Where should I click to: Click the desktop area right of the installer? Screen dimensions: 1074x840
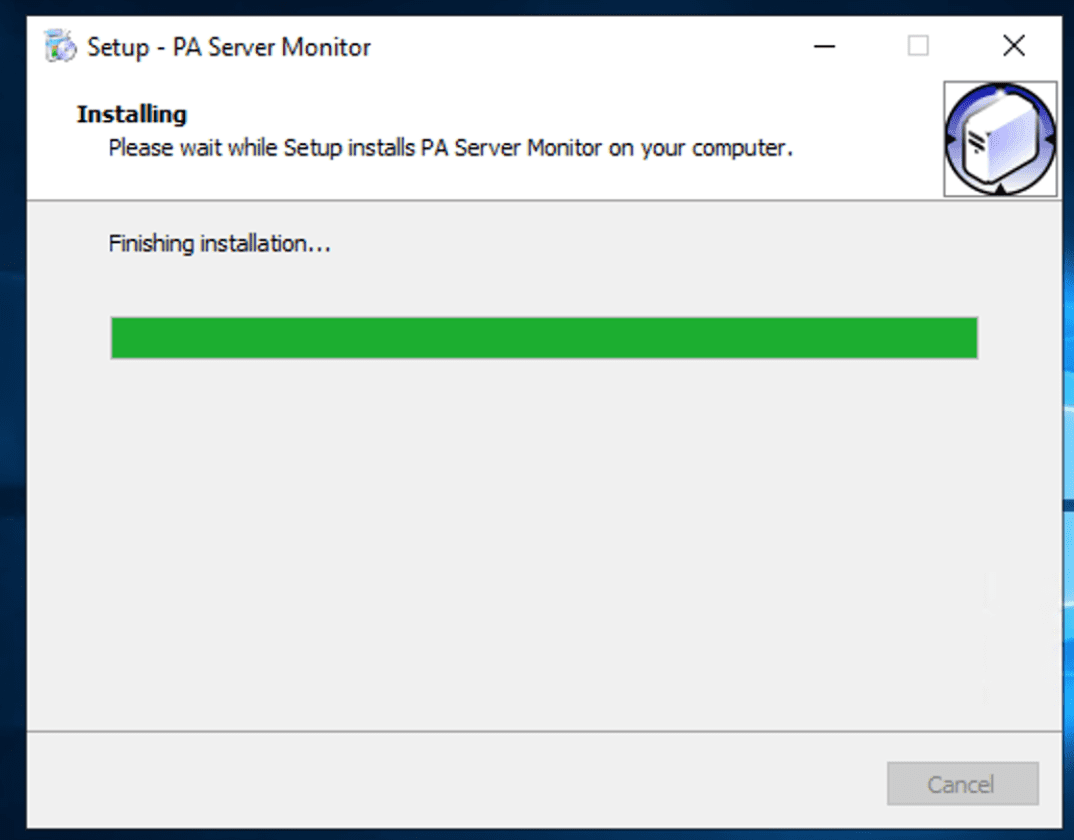click(1066, 500)
